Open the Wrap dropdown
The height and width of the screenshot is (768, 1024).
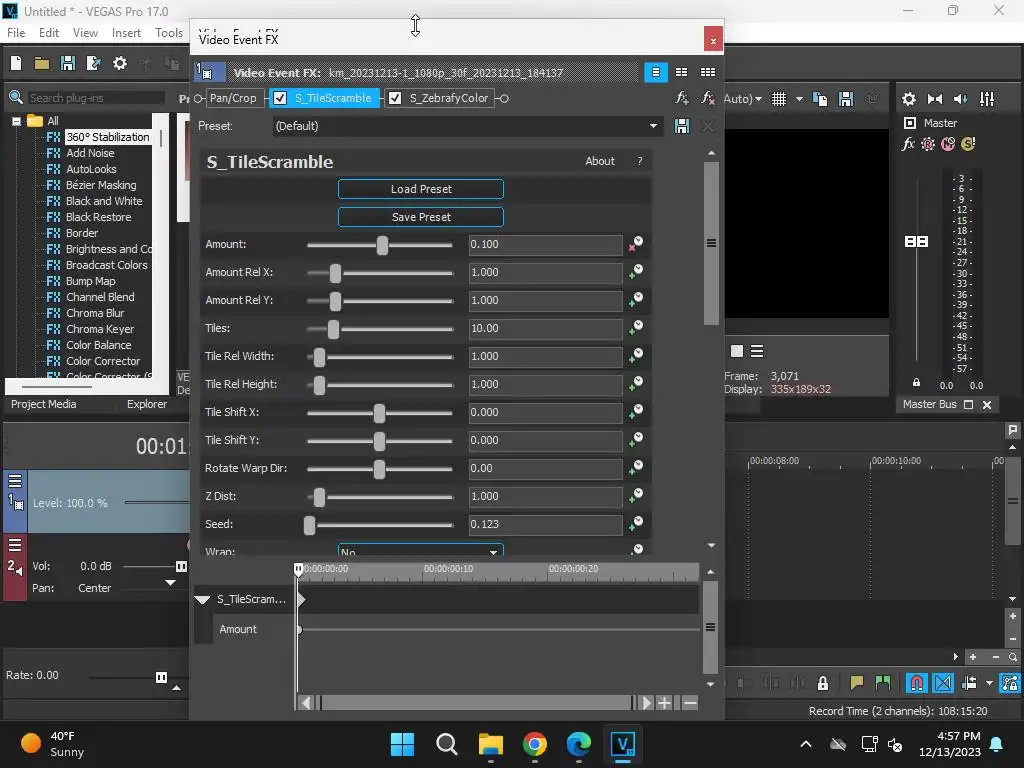point(421,550)
